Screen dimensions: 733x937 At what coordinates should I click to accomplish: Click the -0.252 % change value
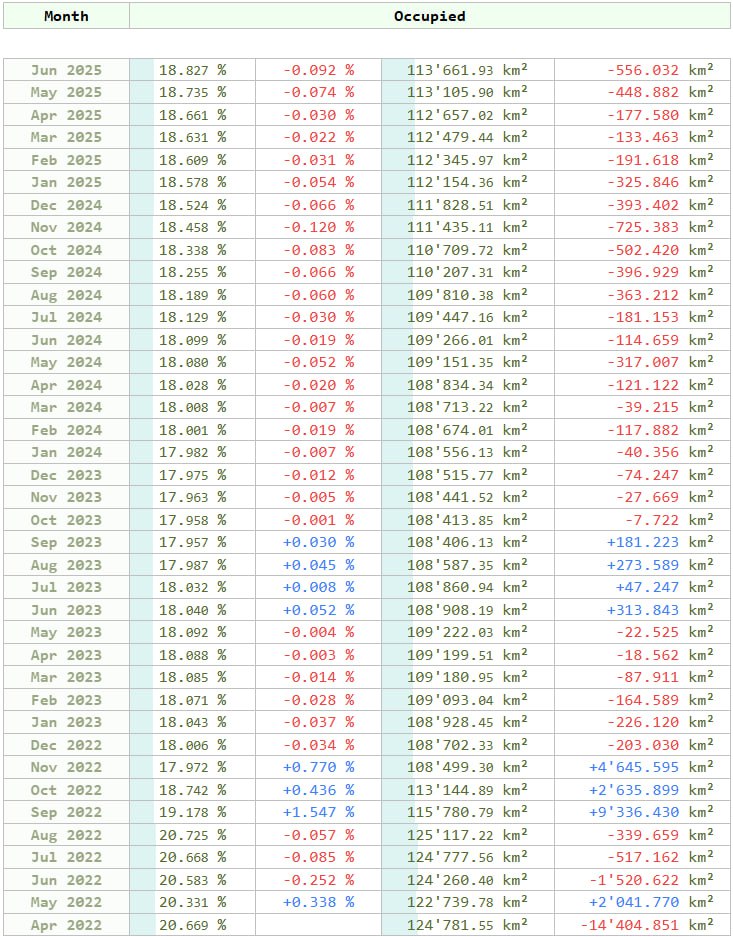pos(318,880)
